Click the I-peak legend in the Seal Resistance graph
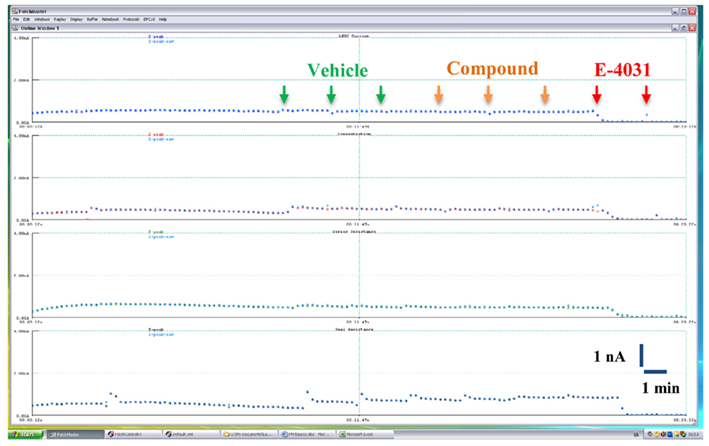The height and width of the screenshot is (446, 709). 156,330
